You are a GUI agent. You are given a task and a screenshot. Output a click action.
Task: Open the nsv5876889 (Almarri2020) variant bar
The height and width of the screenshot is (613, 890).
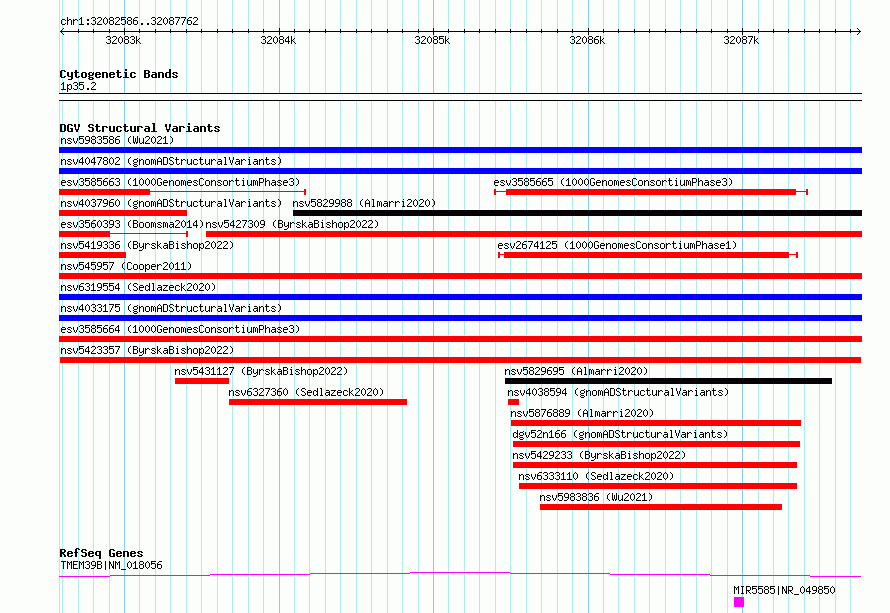tap(656, 423)
